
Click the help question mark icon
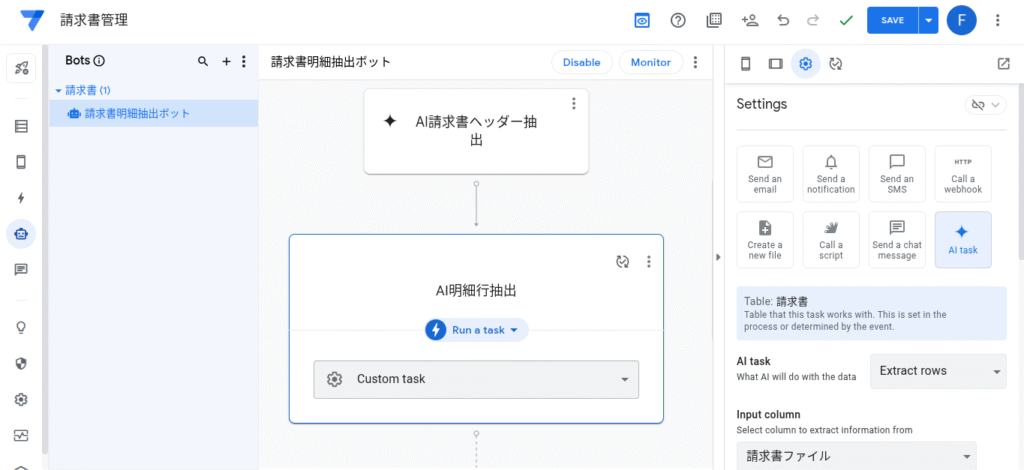[678, 20]
